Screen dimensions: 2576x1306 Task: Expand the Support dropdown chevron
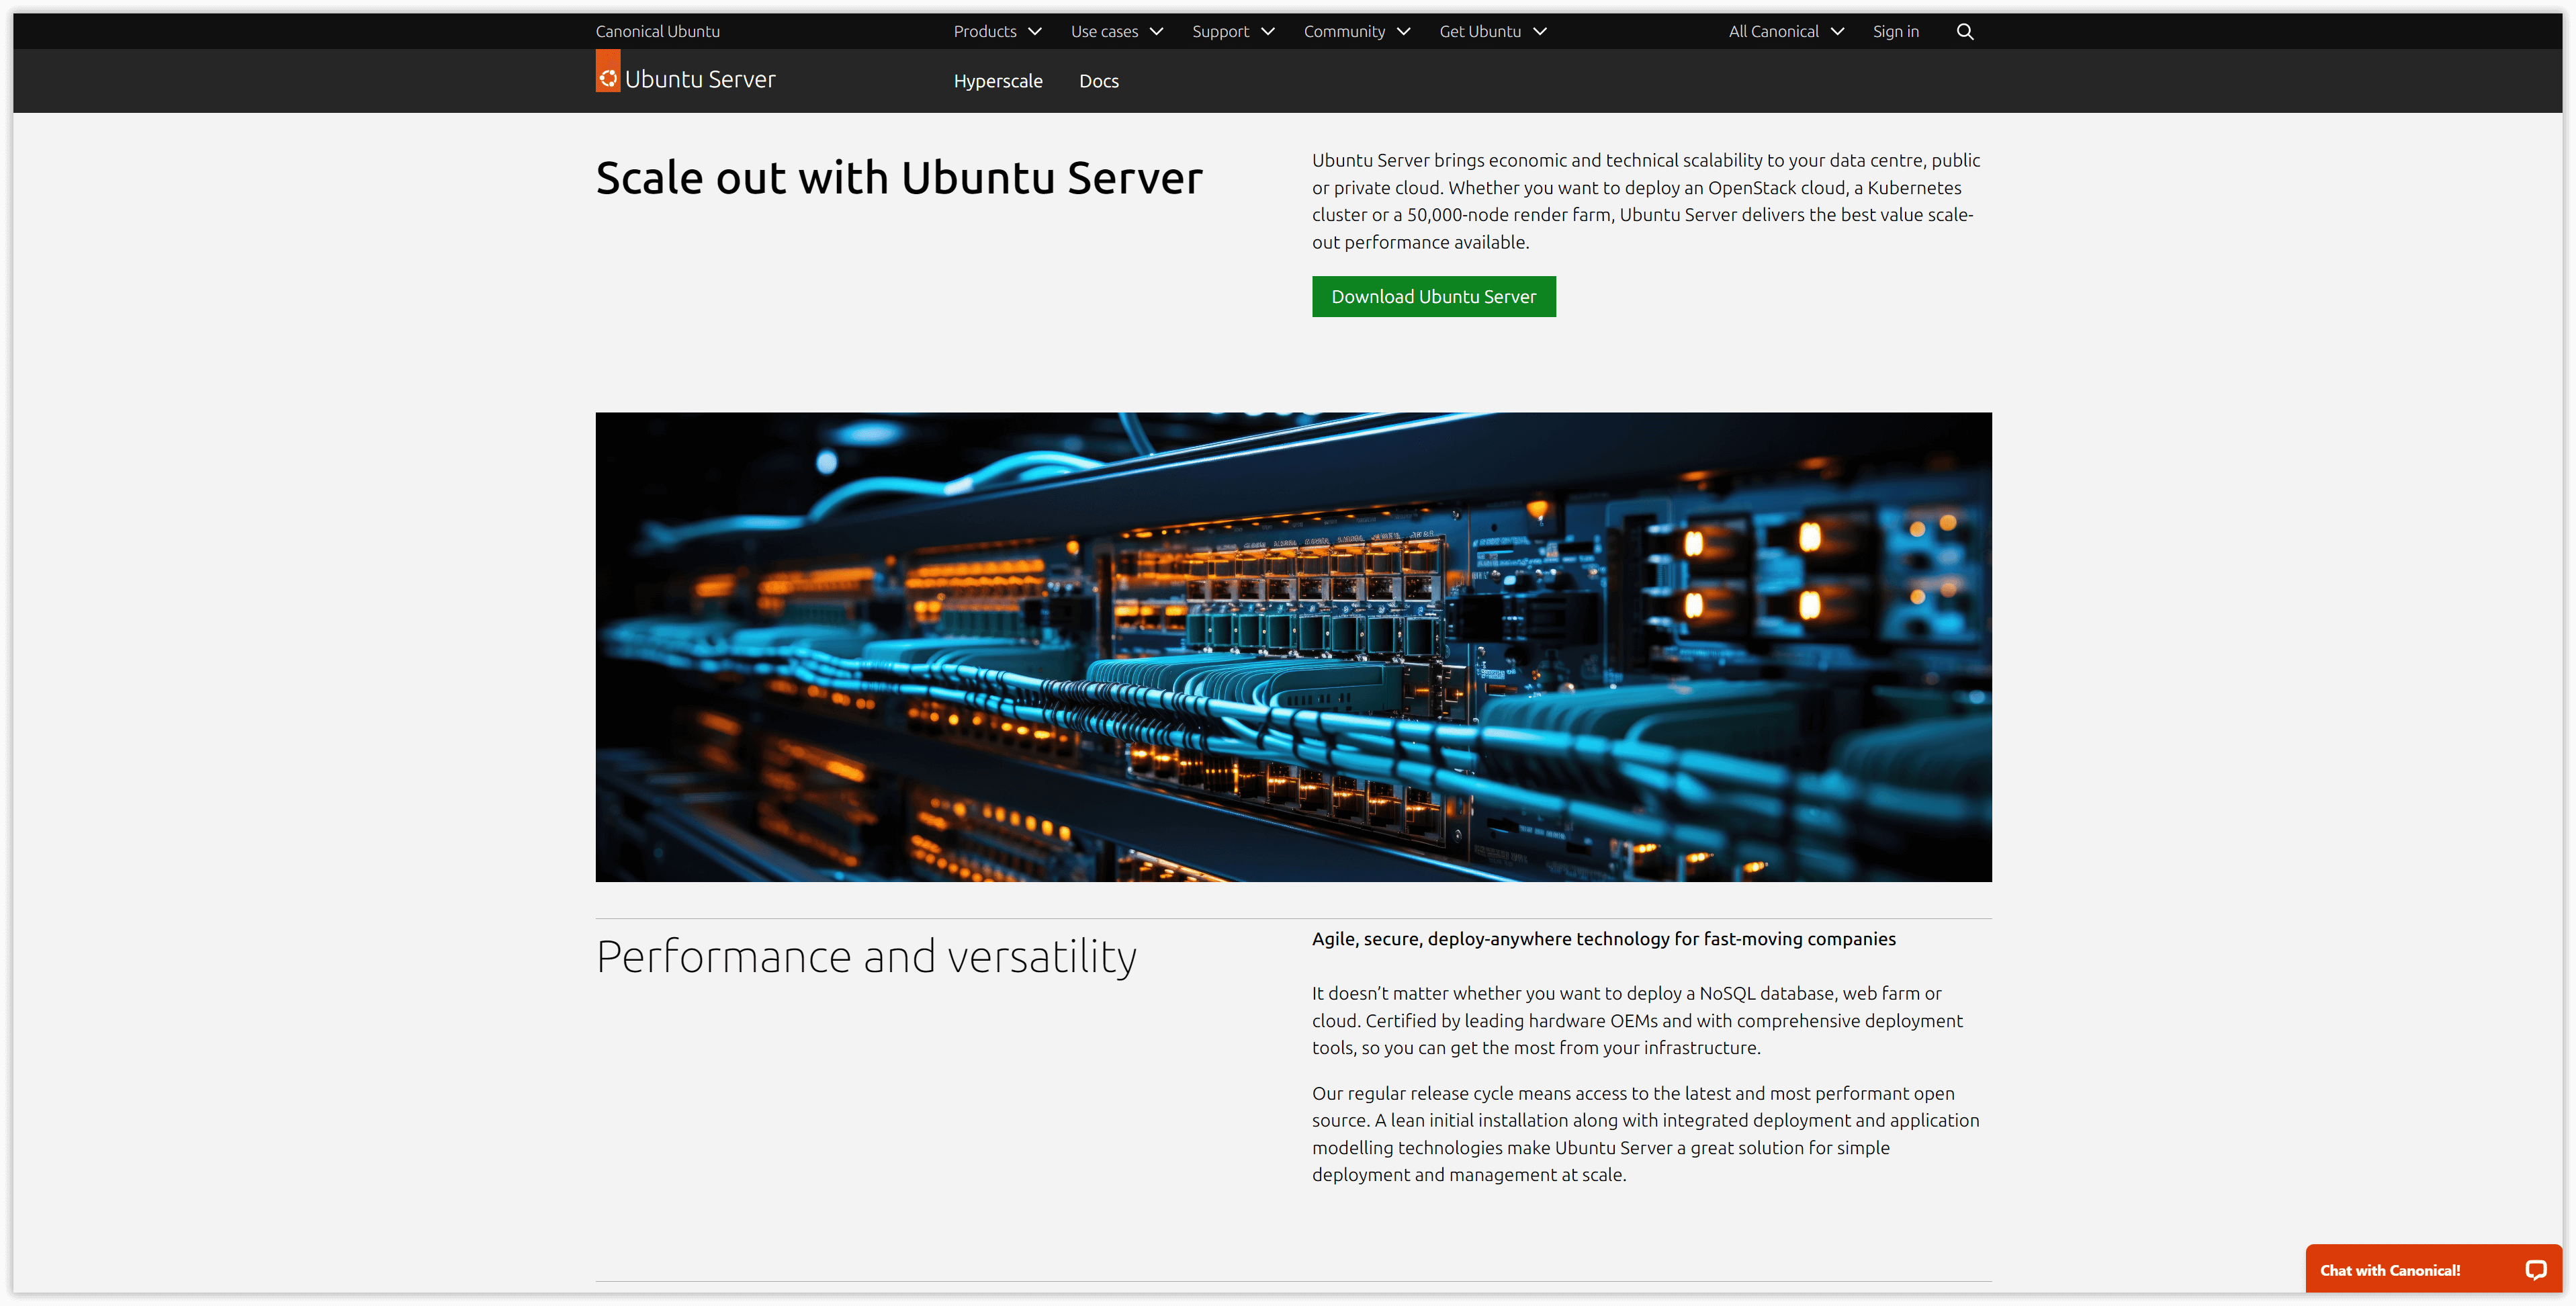click(x=1268, y=31)
